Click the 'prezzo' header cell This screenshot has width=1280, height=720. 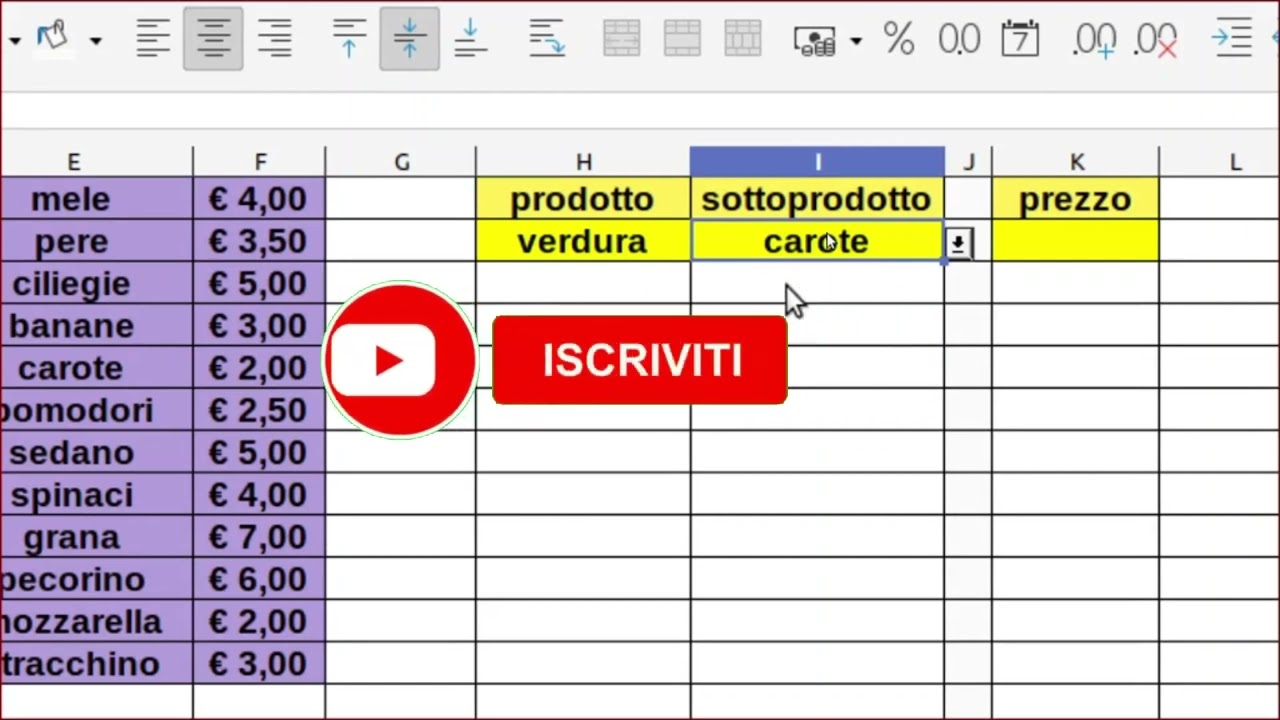coord(1076,199)
